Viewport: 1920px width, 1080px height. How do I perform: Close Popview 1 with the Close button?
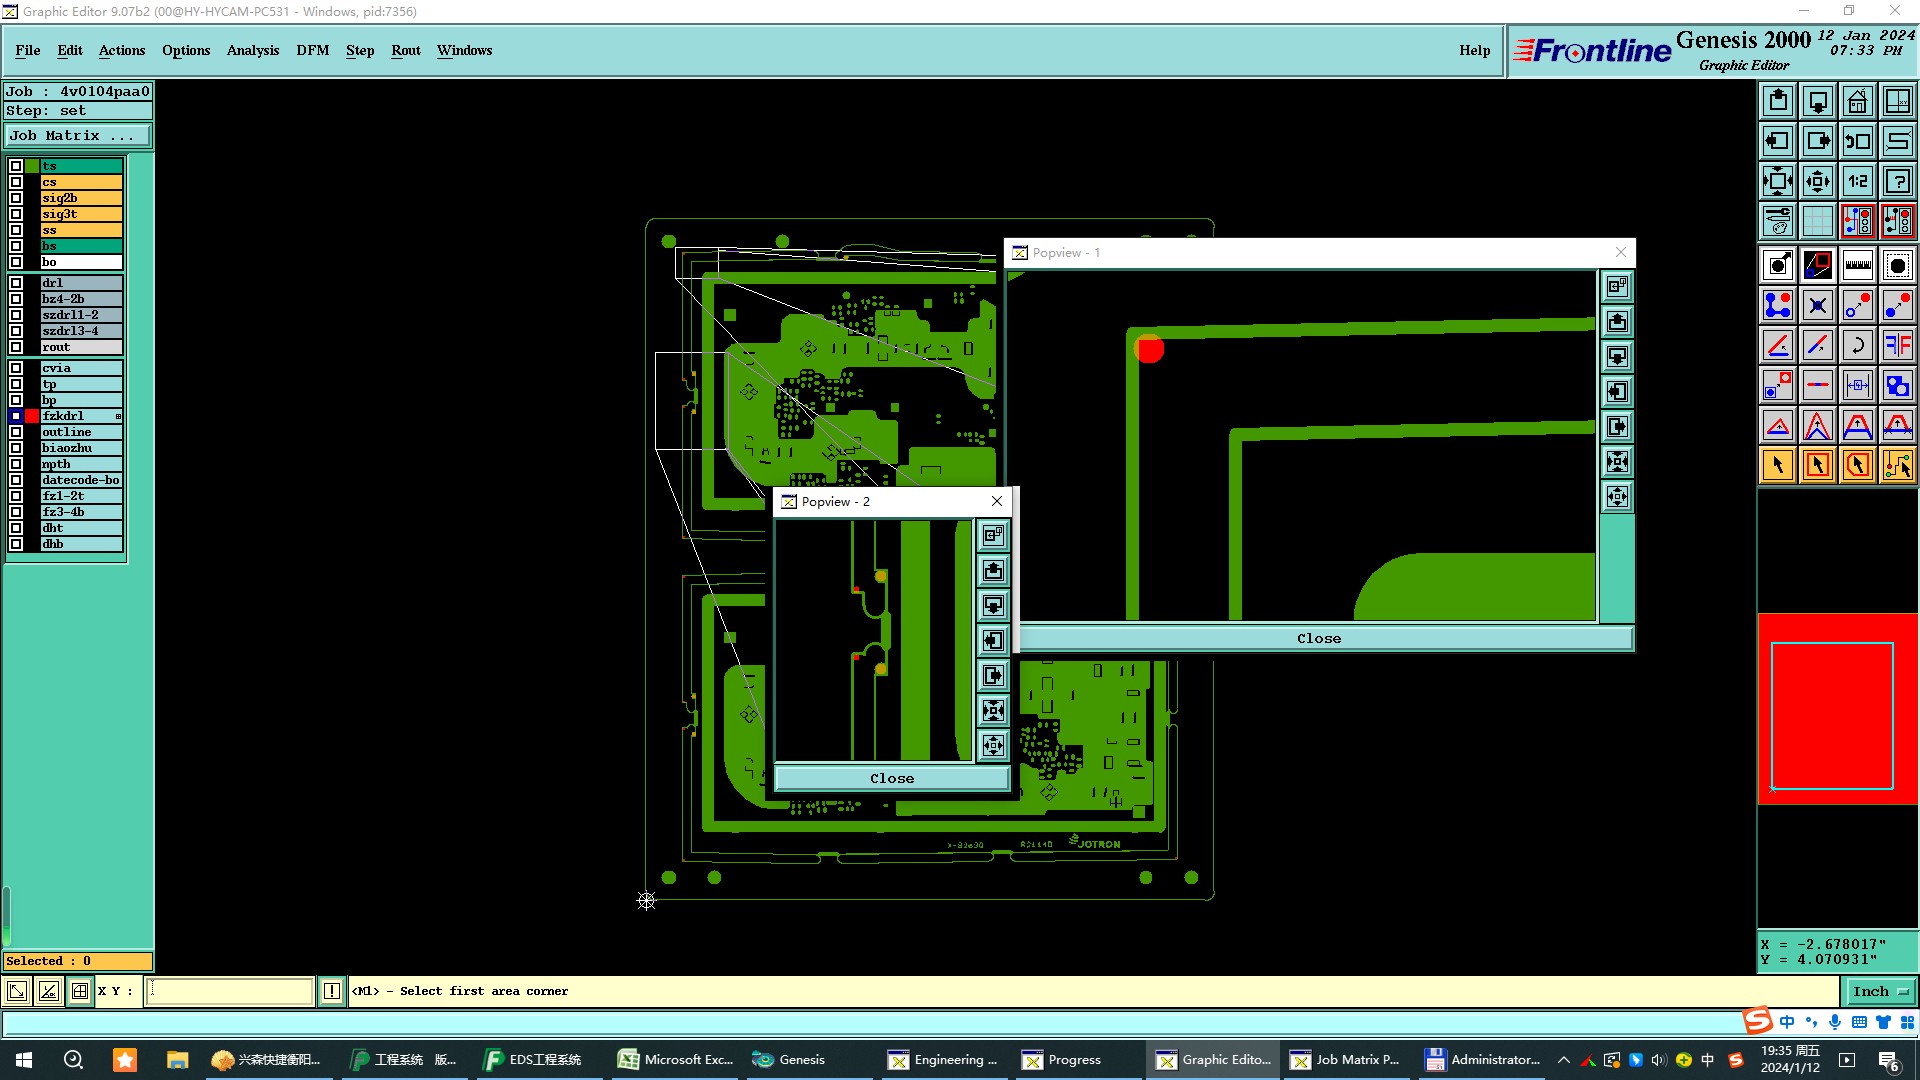coord(1318,638)
